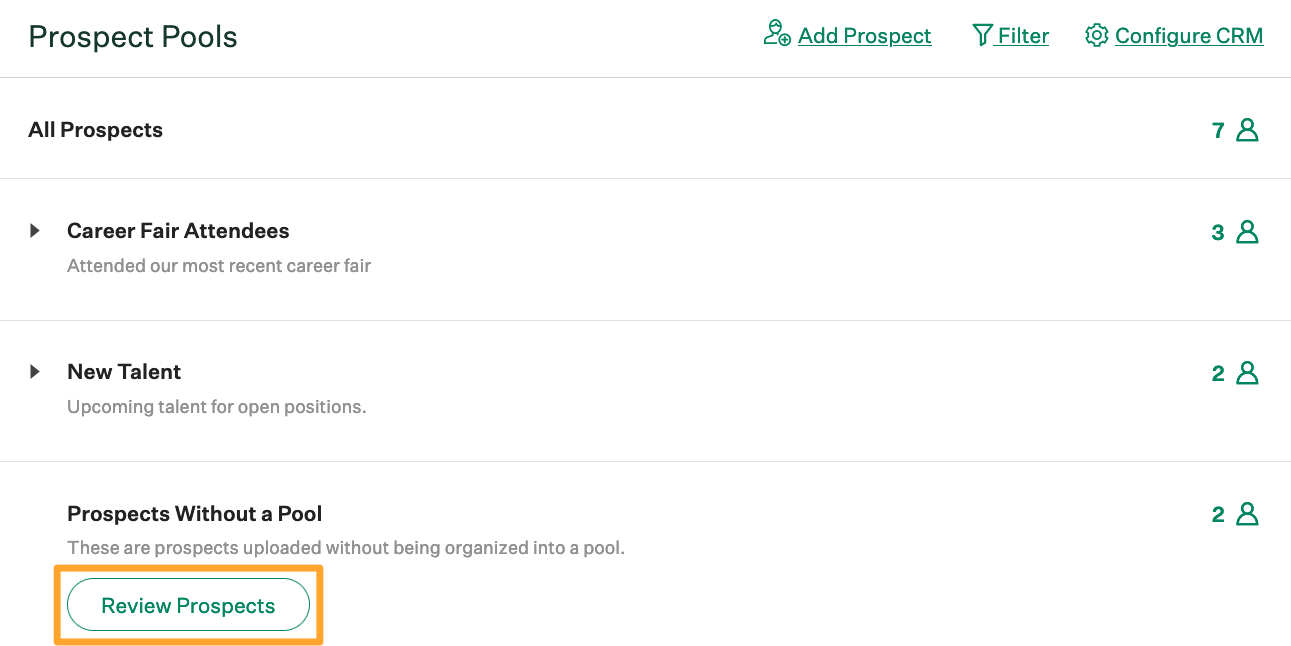Click the person icon beside All Prospects count
Screen dimensions: 1291x646
(x=1246, y=129)
